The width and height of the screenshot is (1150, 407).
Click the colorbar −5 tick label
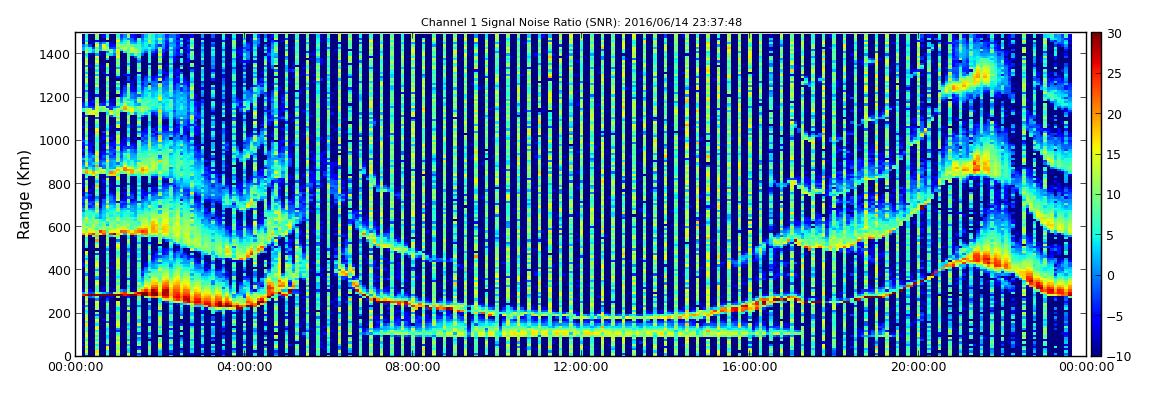(1114, 316)
